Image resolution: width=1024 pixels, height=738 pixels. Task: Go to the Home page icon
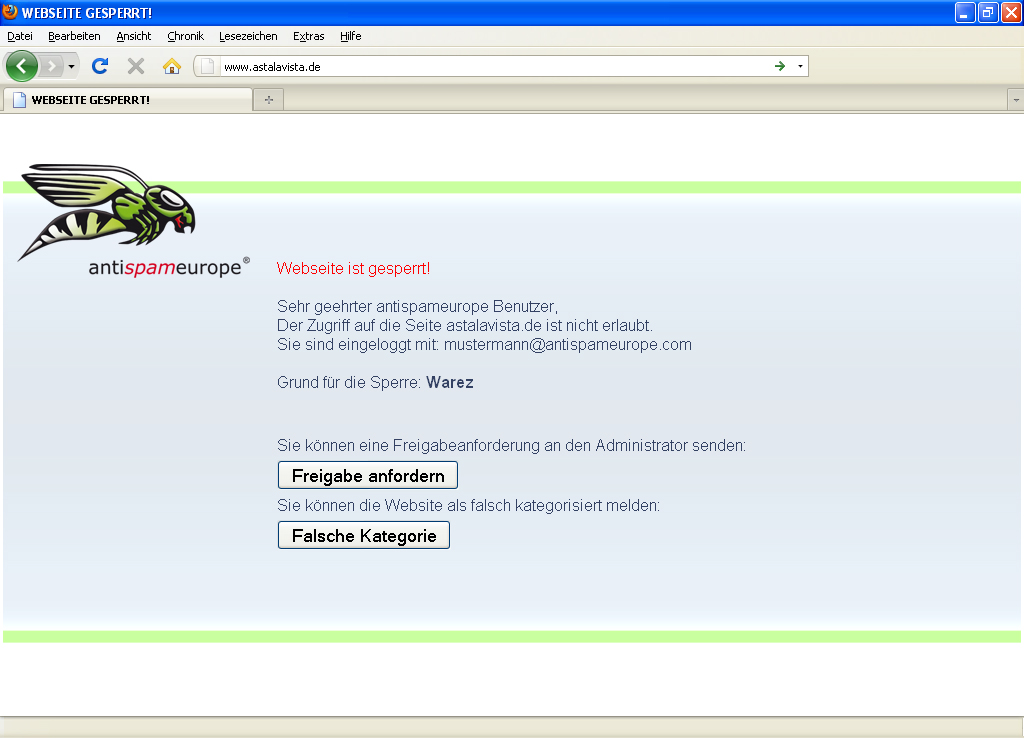point(172,66)
